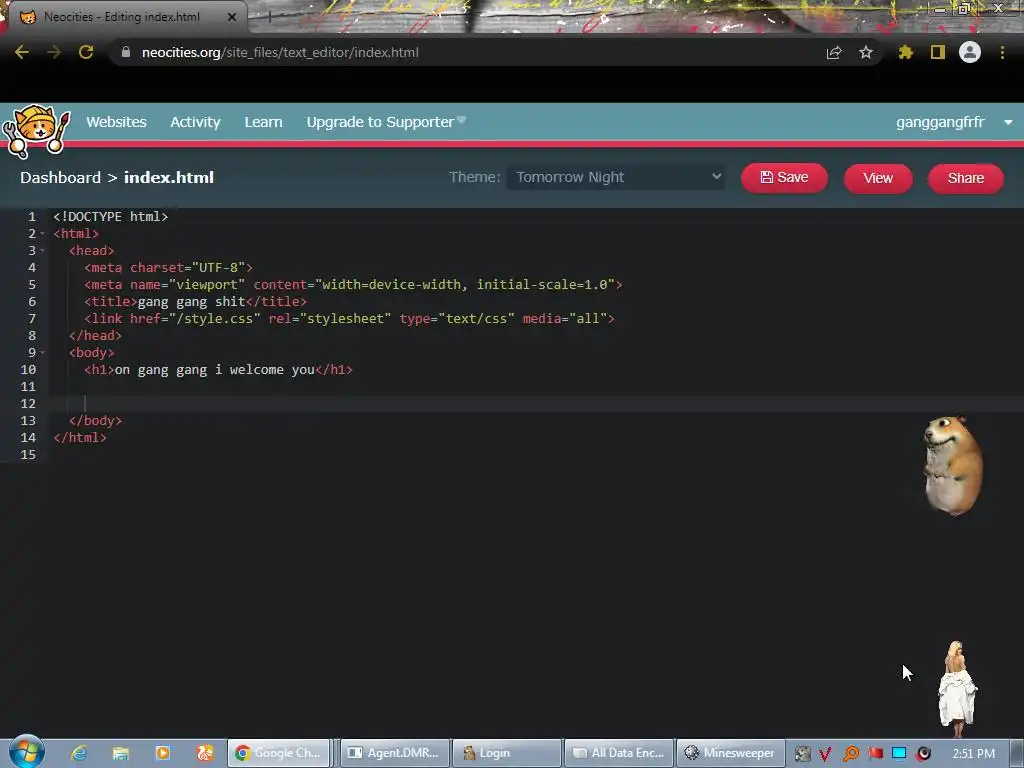Click the first gray tray icon left of the red V
1024x768 pixels.
(802, 754)
